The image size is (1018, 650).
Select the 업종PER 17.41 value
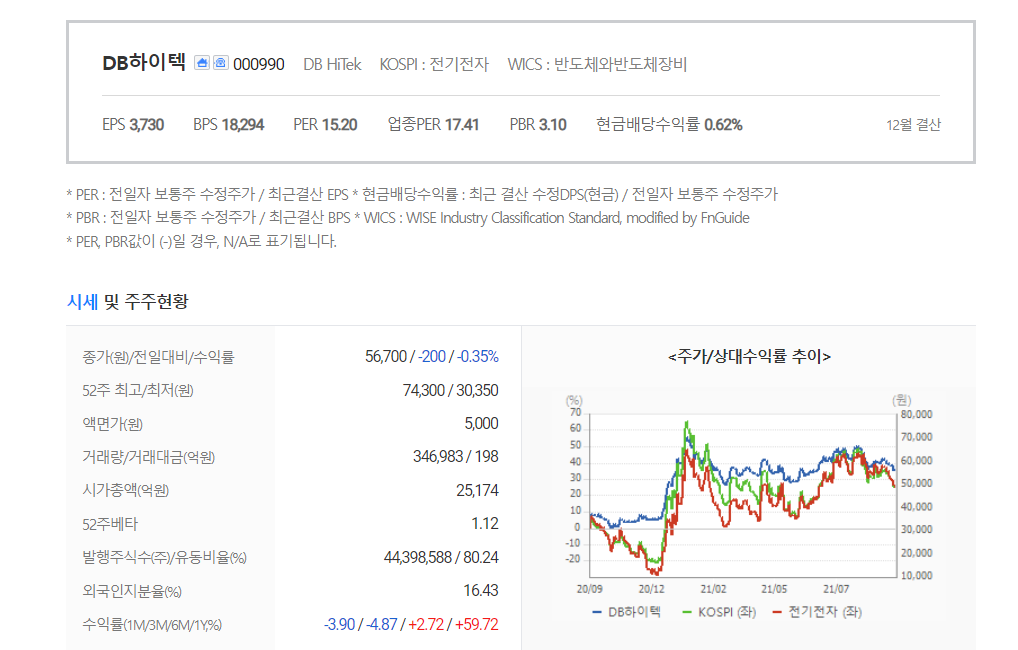[x=433, y=125]
